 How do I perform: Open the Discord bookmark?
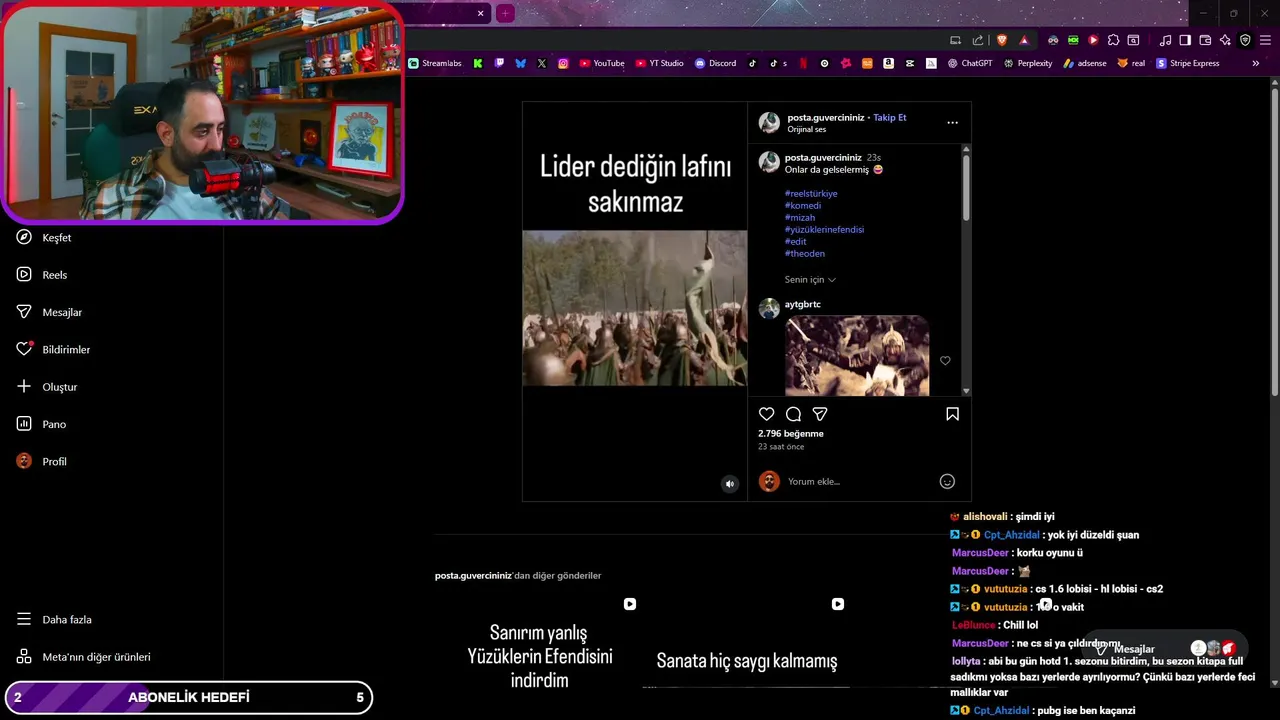point(715,63)
